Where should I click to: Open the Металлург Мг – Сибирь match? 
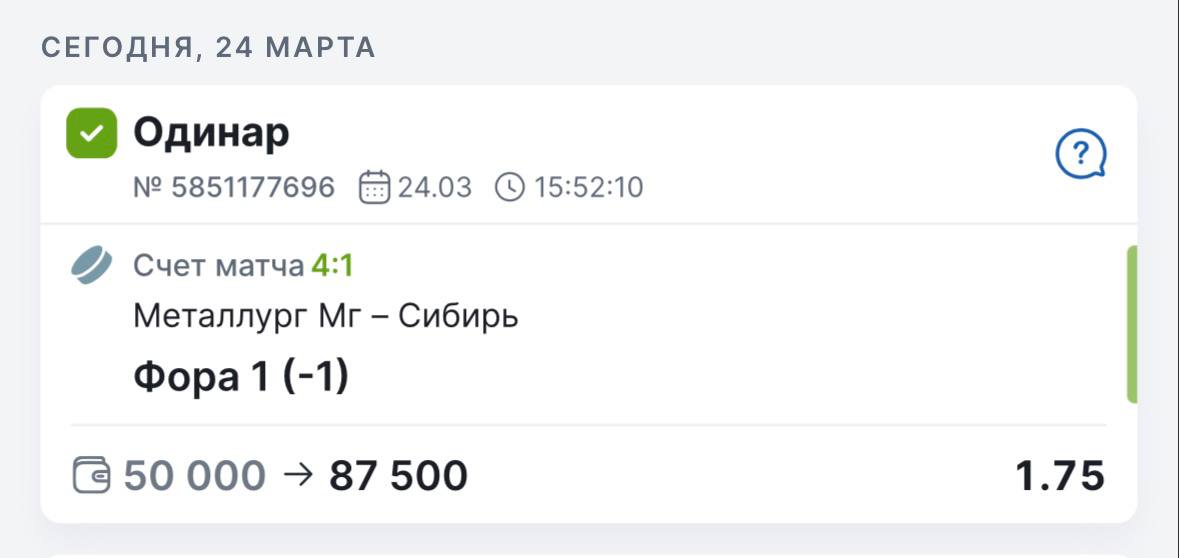tap(325, 317)
